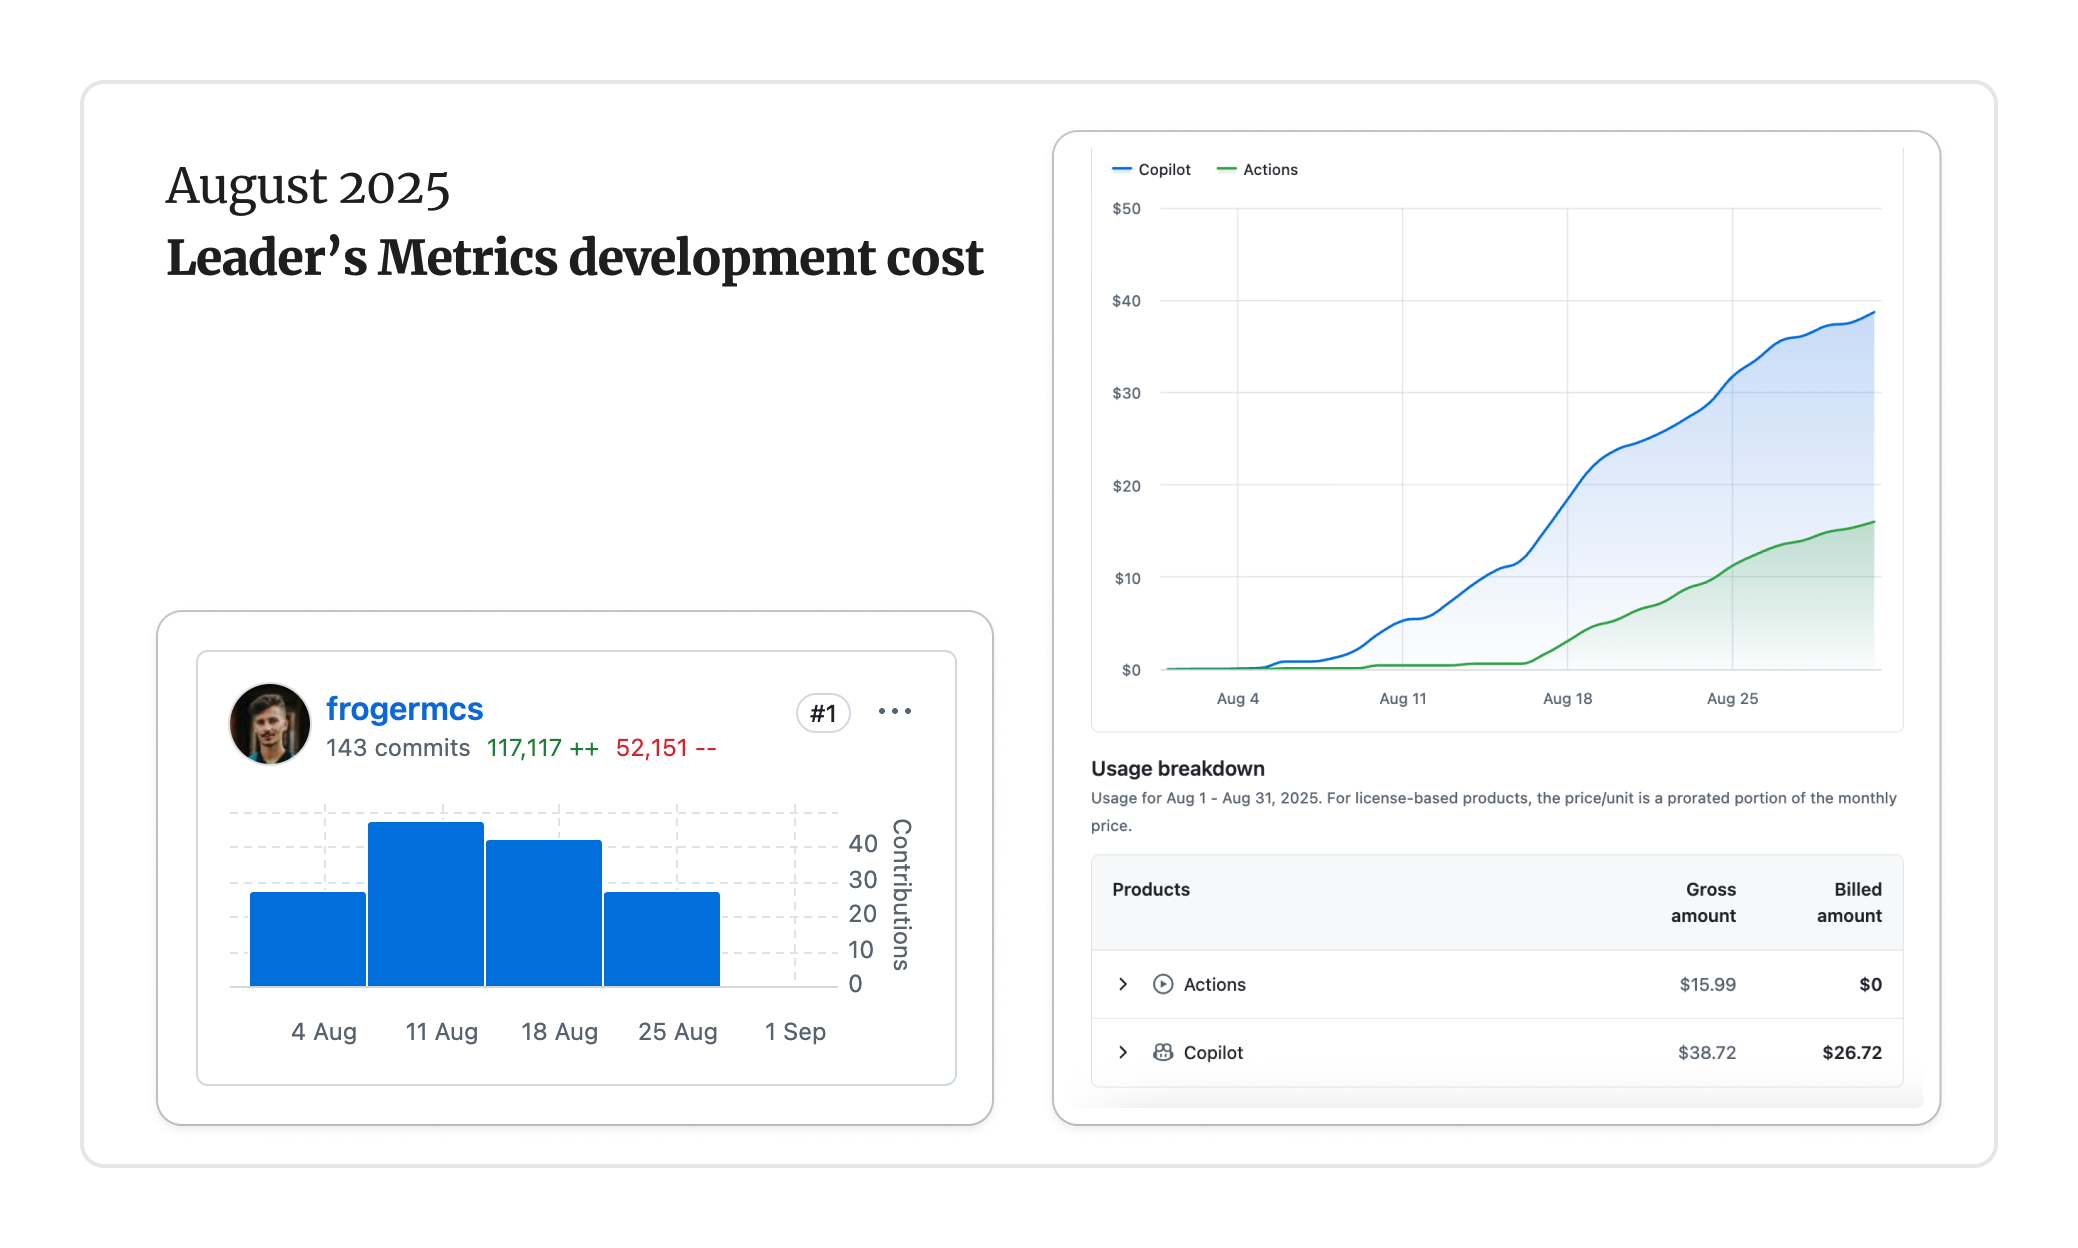Click the 25 Aug week contribution bar
This screenshot has width=2078, height=1248.
[662, 938]
